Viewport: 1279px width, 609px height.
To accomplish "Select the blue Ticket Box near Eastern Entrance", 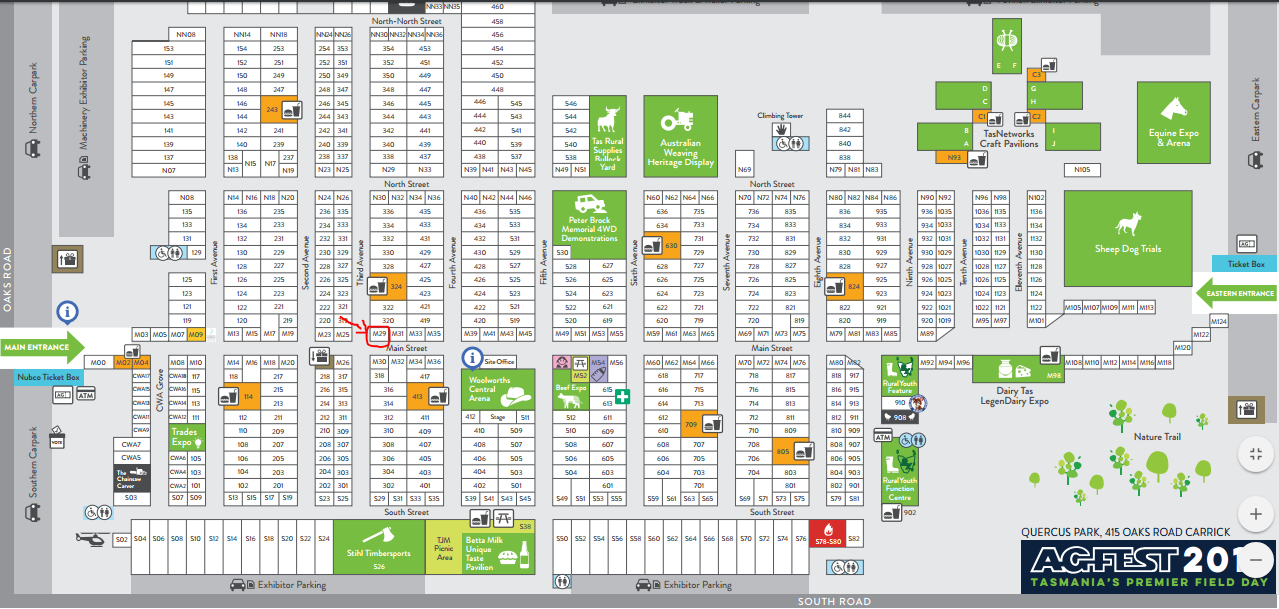I will [x=1245, y=264].
